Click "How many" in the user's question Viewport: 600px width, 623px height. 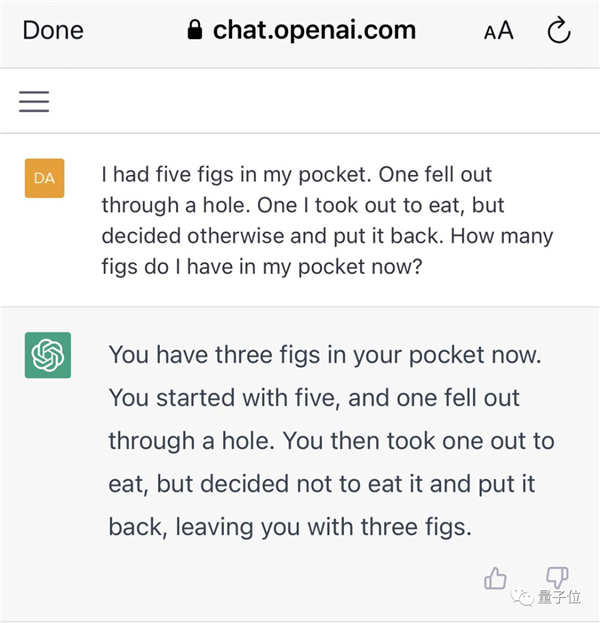click(x=512, y=237)
